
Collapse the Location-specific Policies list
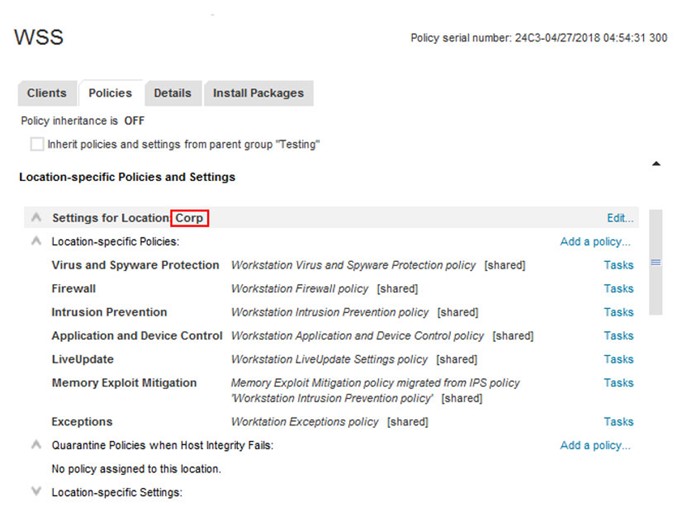click(x=37, y=241)
